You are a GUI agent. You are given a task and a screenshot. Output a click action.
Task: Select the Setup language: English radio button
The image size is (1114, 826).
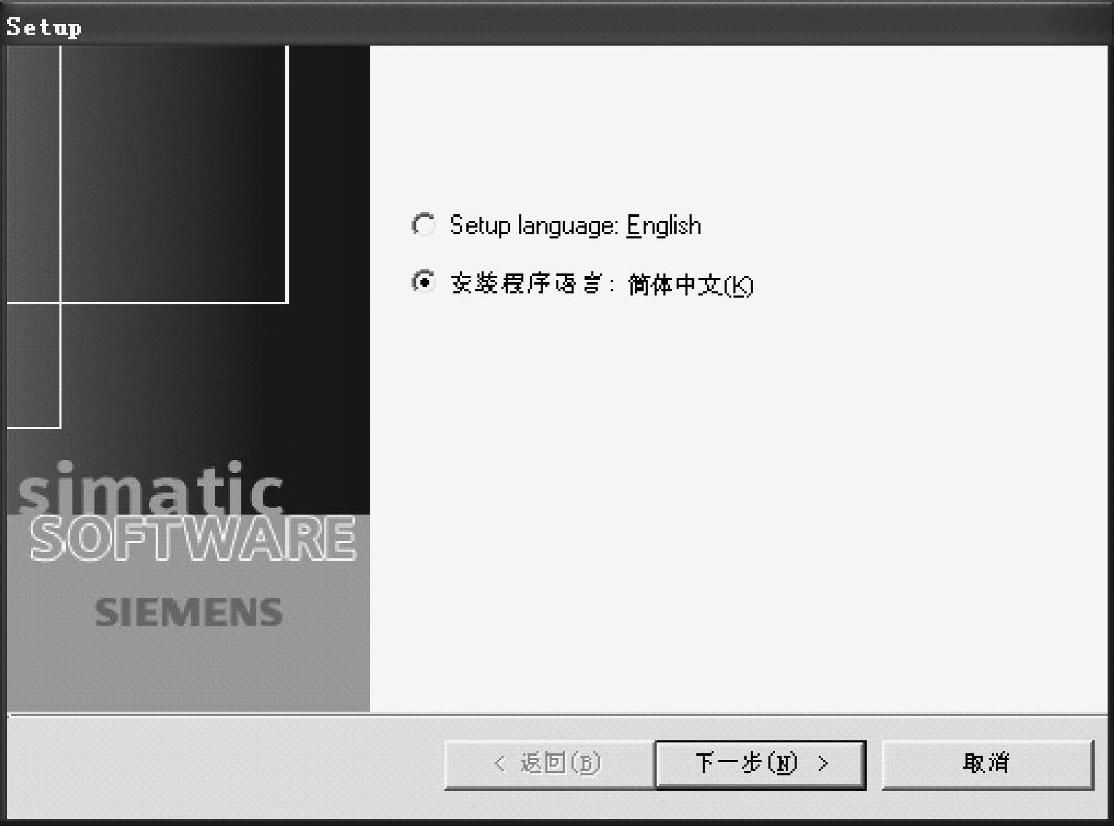[424, 225]
